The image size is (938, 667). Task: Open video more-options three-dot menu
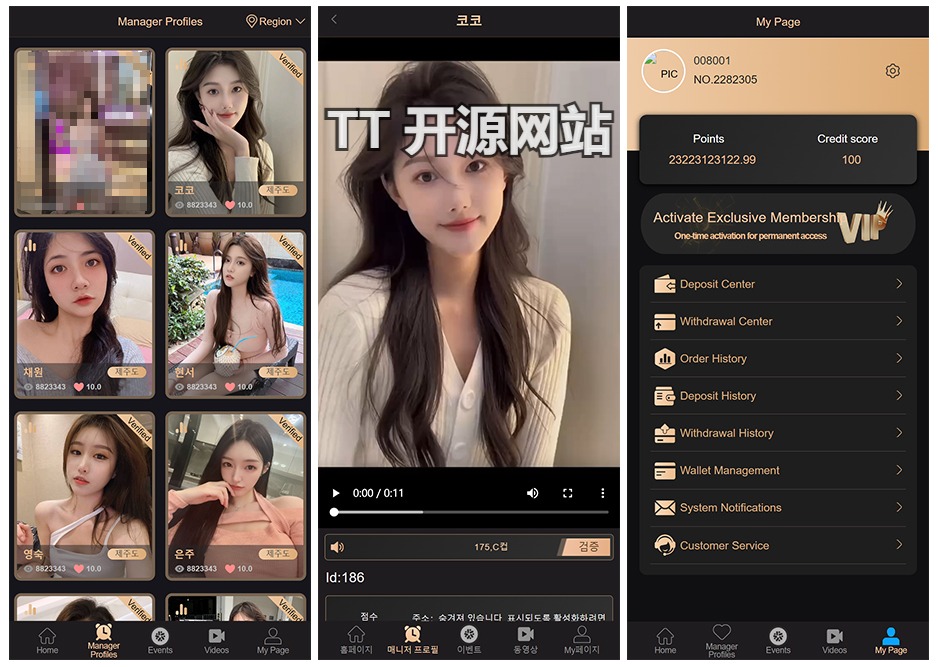click(602, 493)
